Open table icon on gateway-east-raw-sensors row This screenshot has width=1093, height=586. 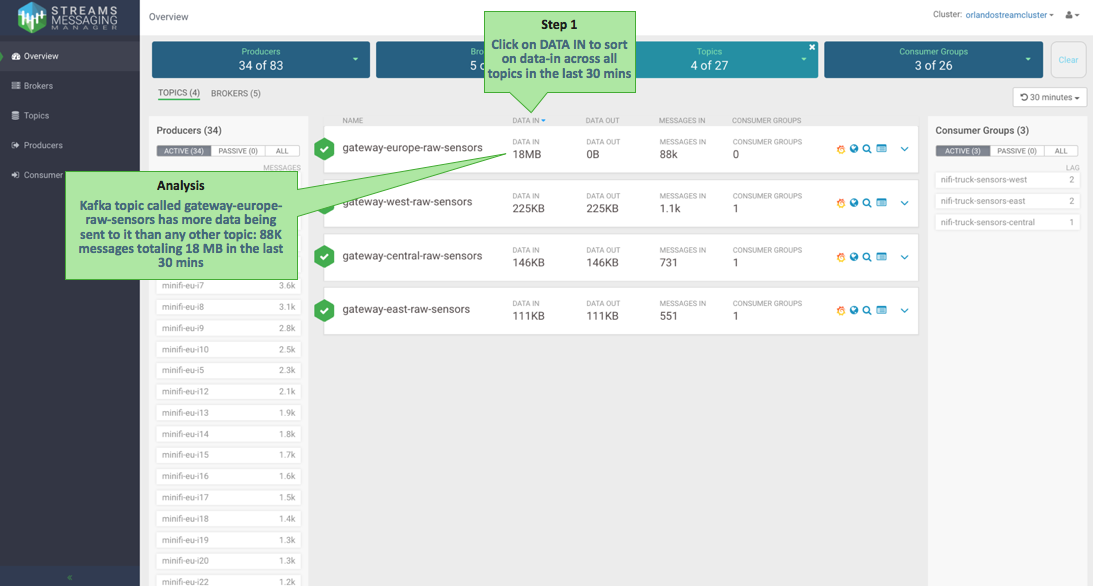click(881, 310)
